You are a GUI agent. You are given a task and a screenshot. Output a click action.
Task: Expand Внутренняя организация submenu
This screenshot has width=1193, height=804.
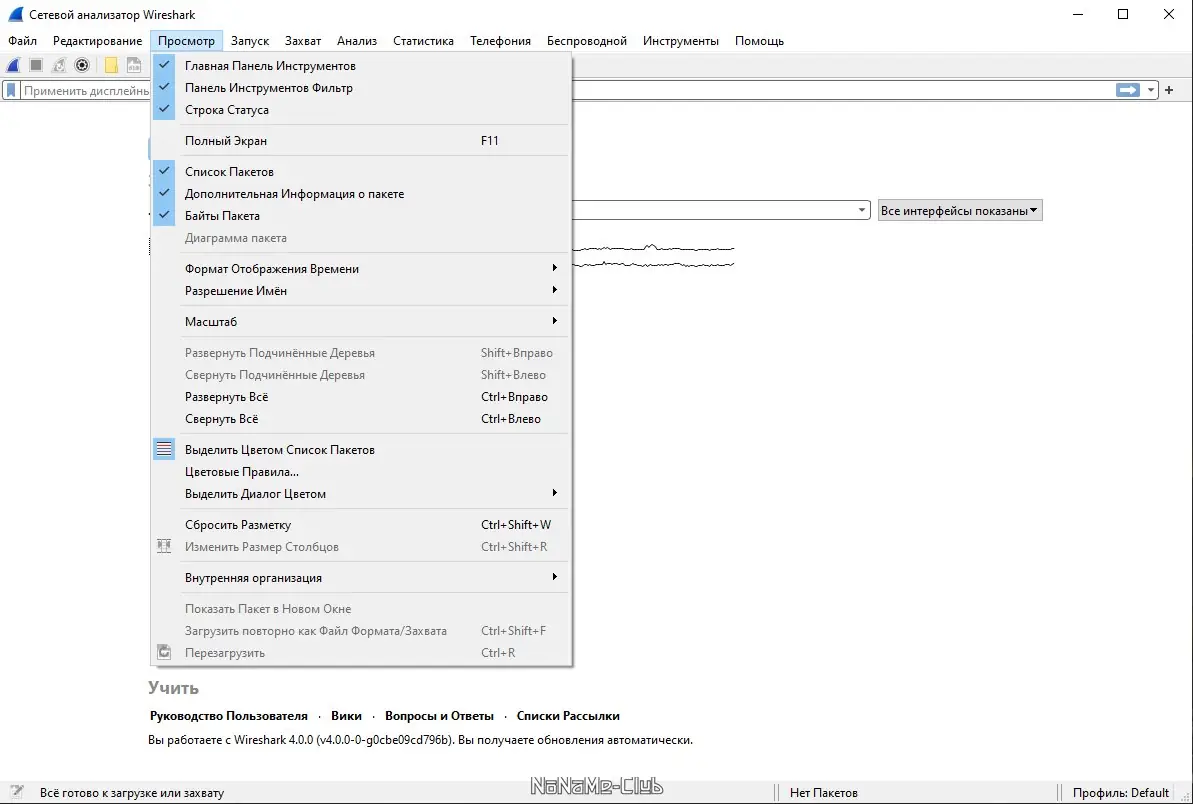[360, 578]
